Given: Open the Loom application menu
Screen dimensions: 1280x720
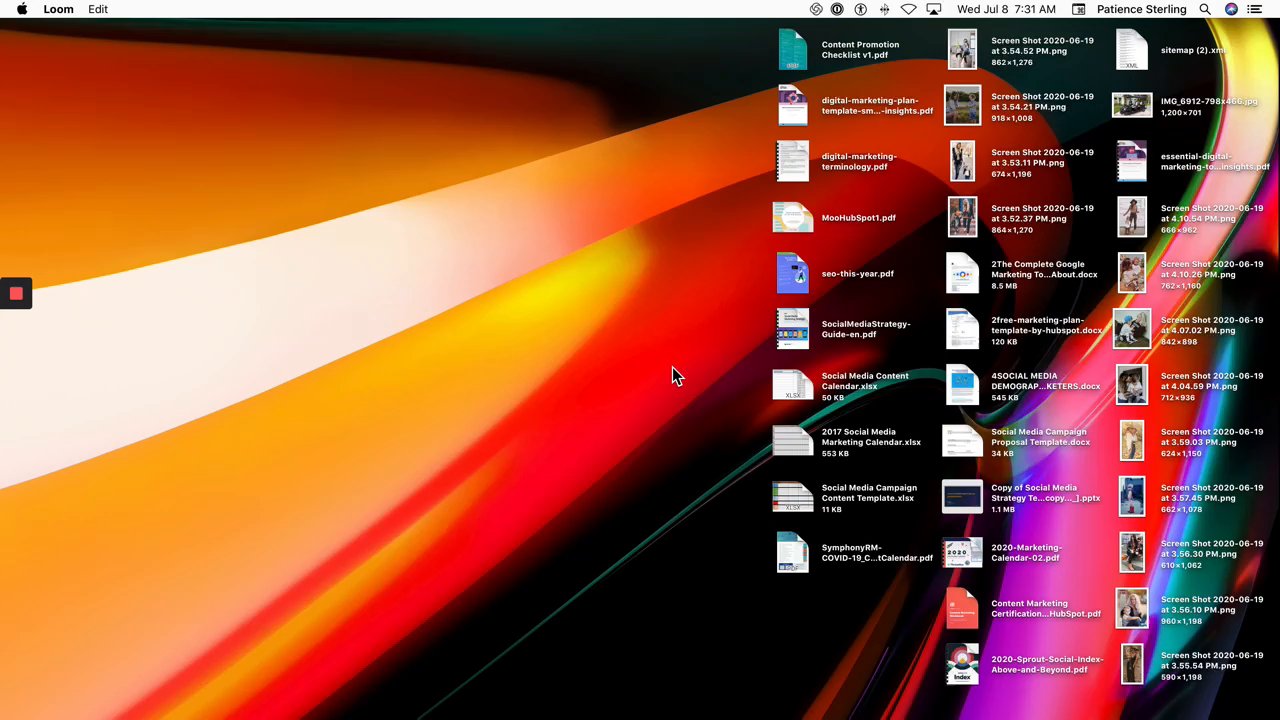Looking at the screenshot, I should pos(58,9).
